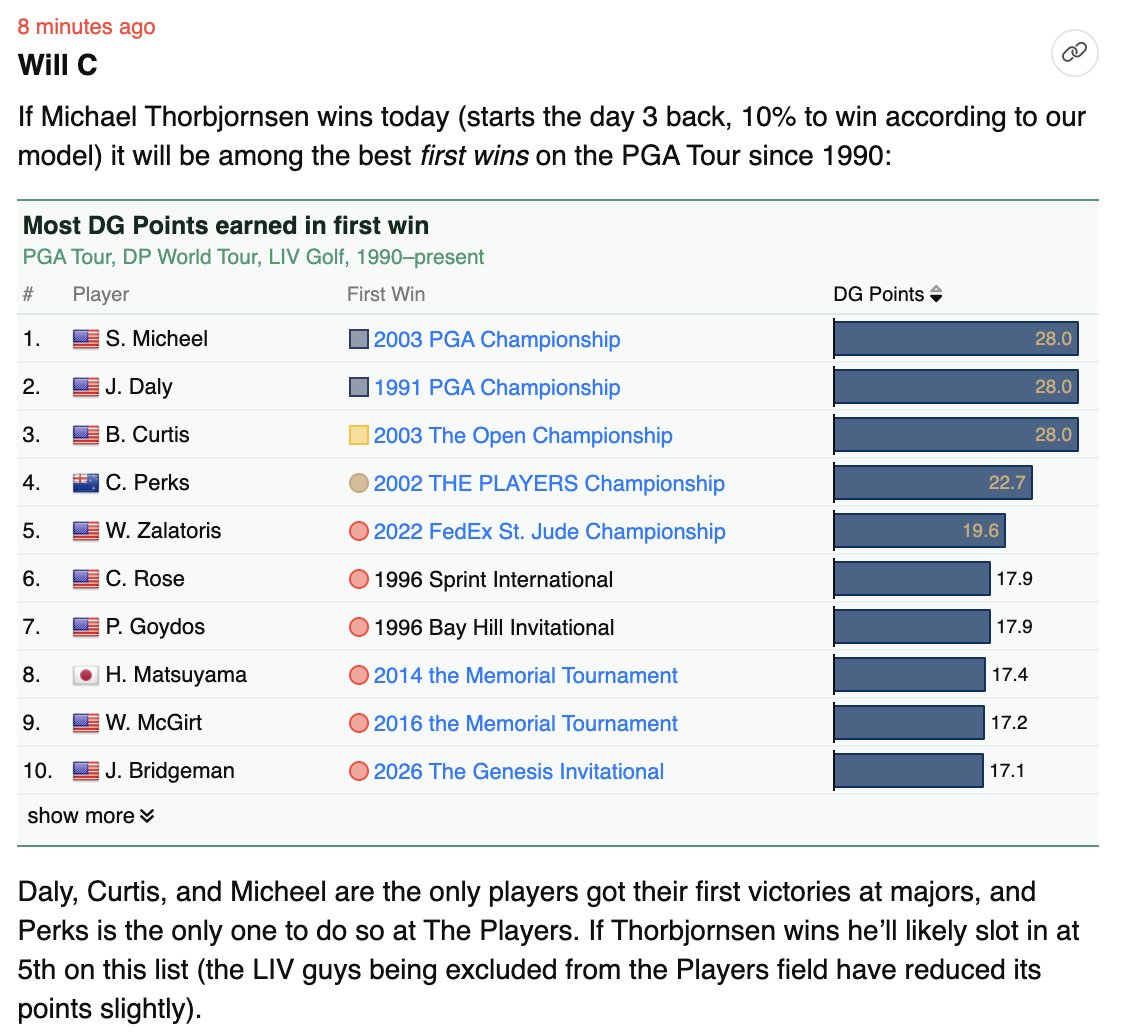Image resolution: width=1122 pixels, height=1036 pixels.
Task: Select player name P. Goydos
Action: (155, 626)
